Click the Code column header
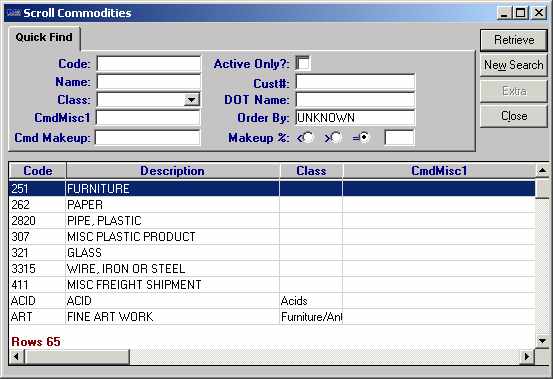Image resolution: width=553 pixels, height=379 pixels. pos(38,171)
